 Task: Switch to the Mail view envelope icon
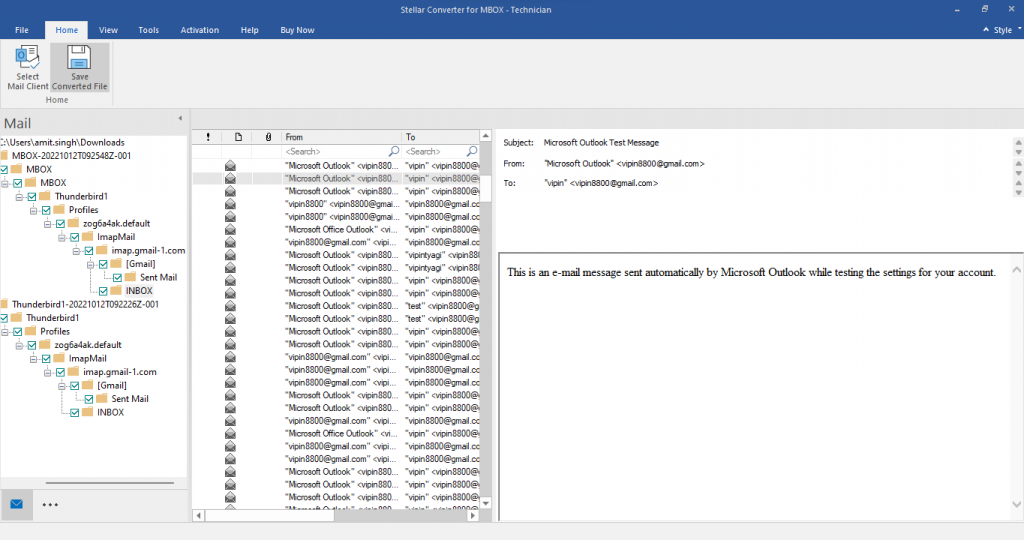click(16, 504)
